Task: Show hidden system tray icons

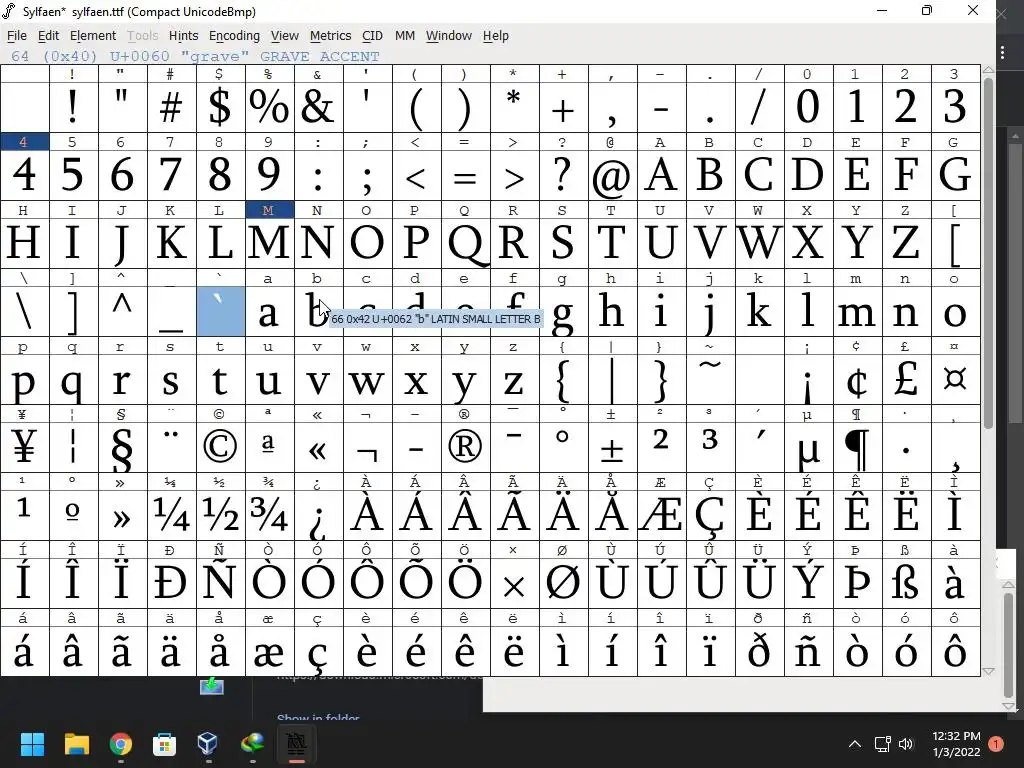Action: pos(854,744)
